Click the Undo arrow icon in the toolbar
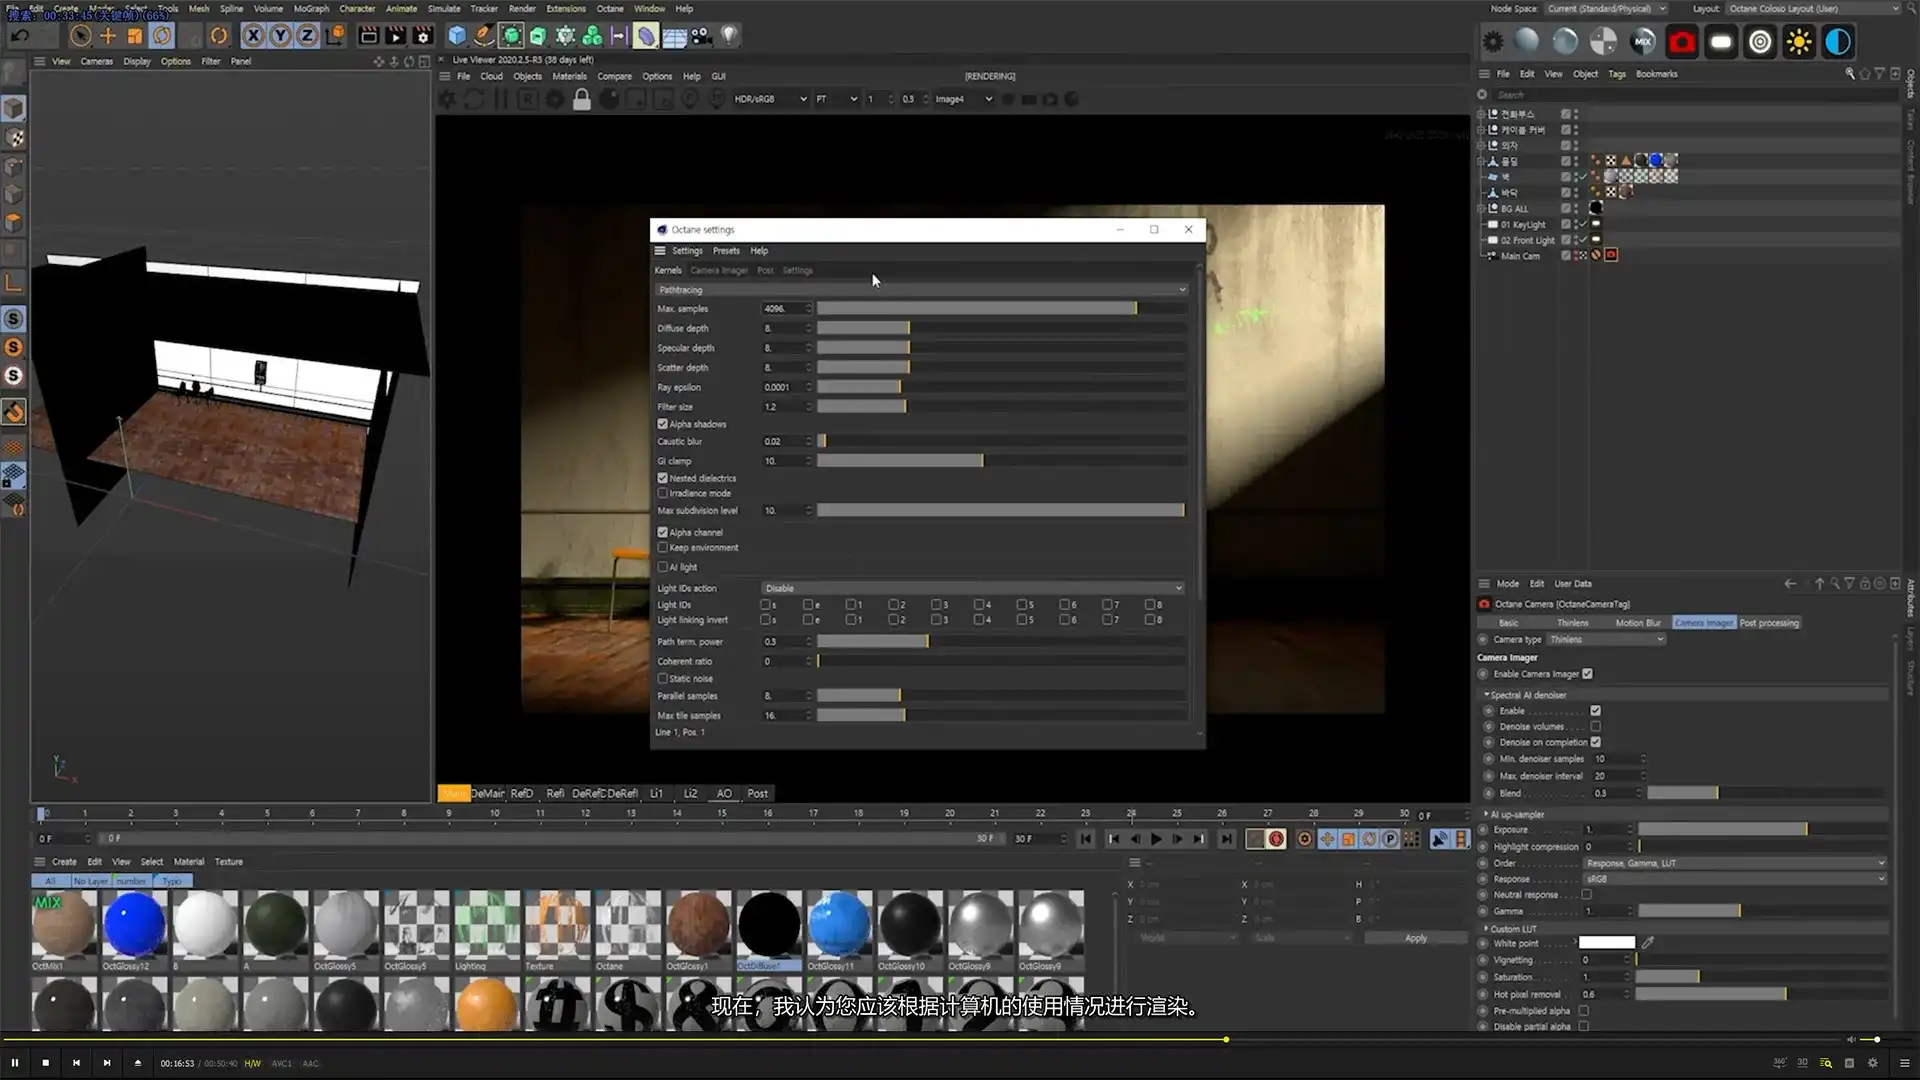 pos(20,35)
